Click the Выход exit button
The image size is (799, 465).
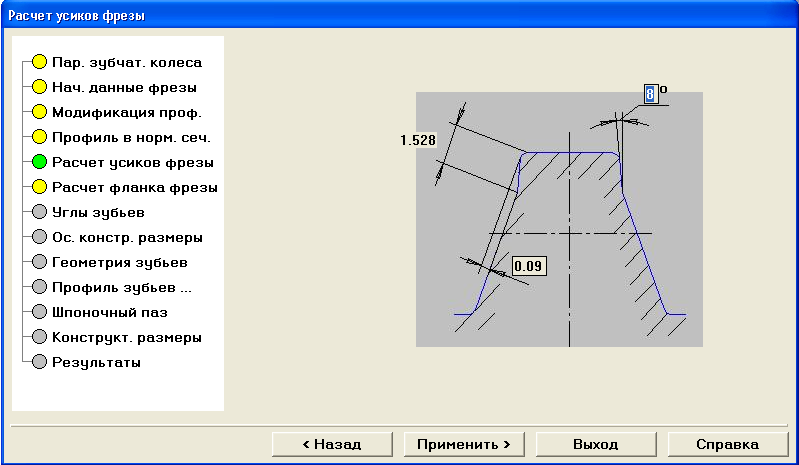[596, 444]
